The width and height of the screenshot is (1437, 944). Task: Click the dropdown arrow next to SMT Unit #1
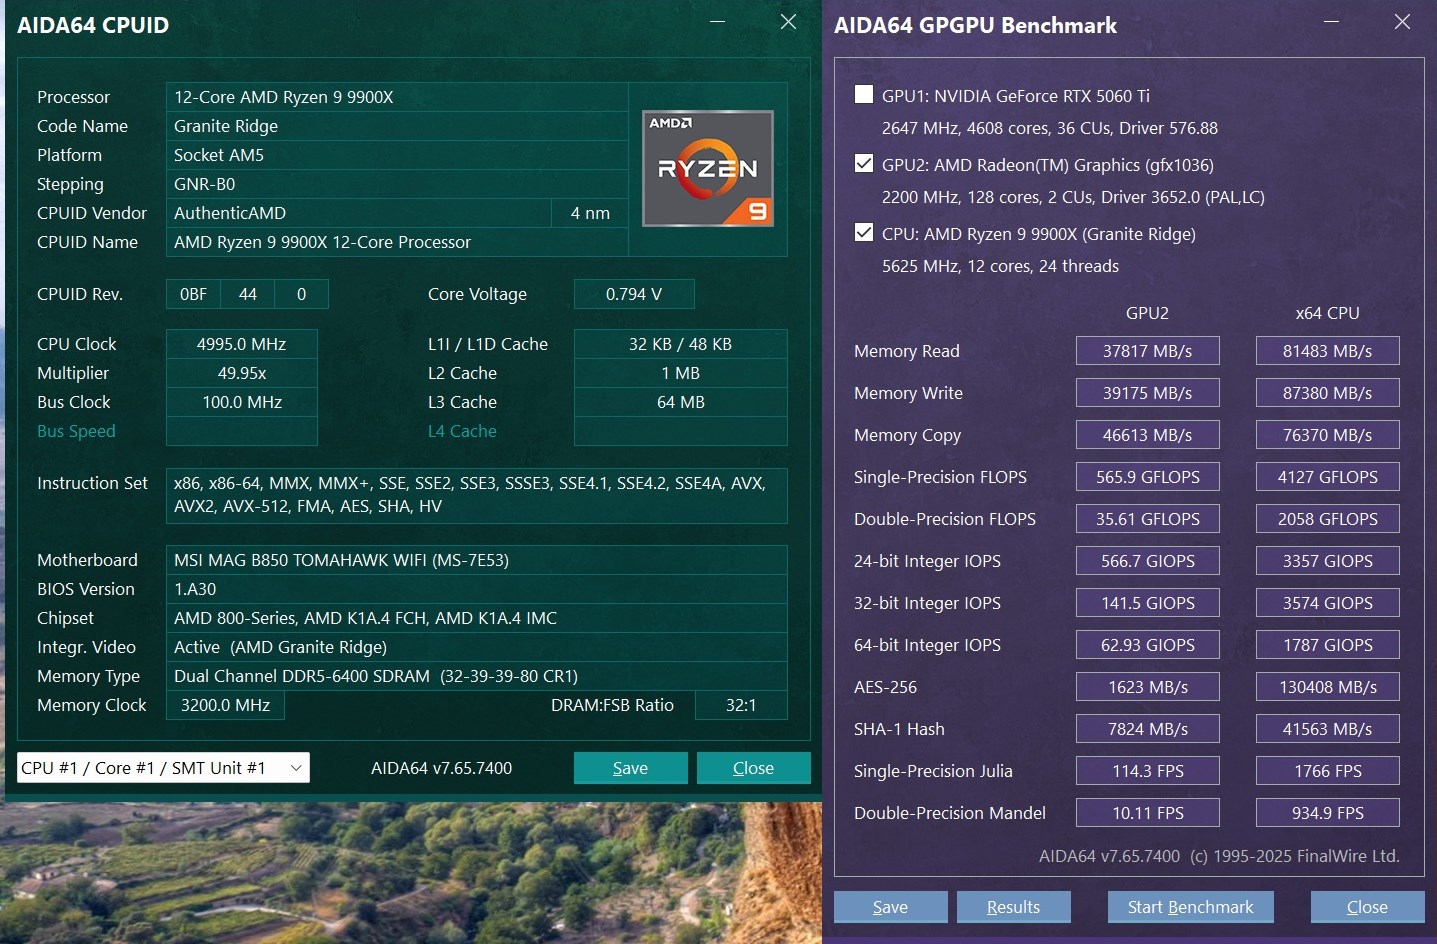point(296,768)
